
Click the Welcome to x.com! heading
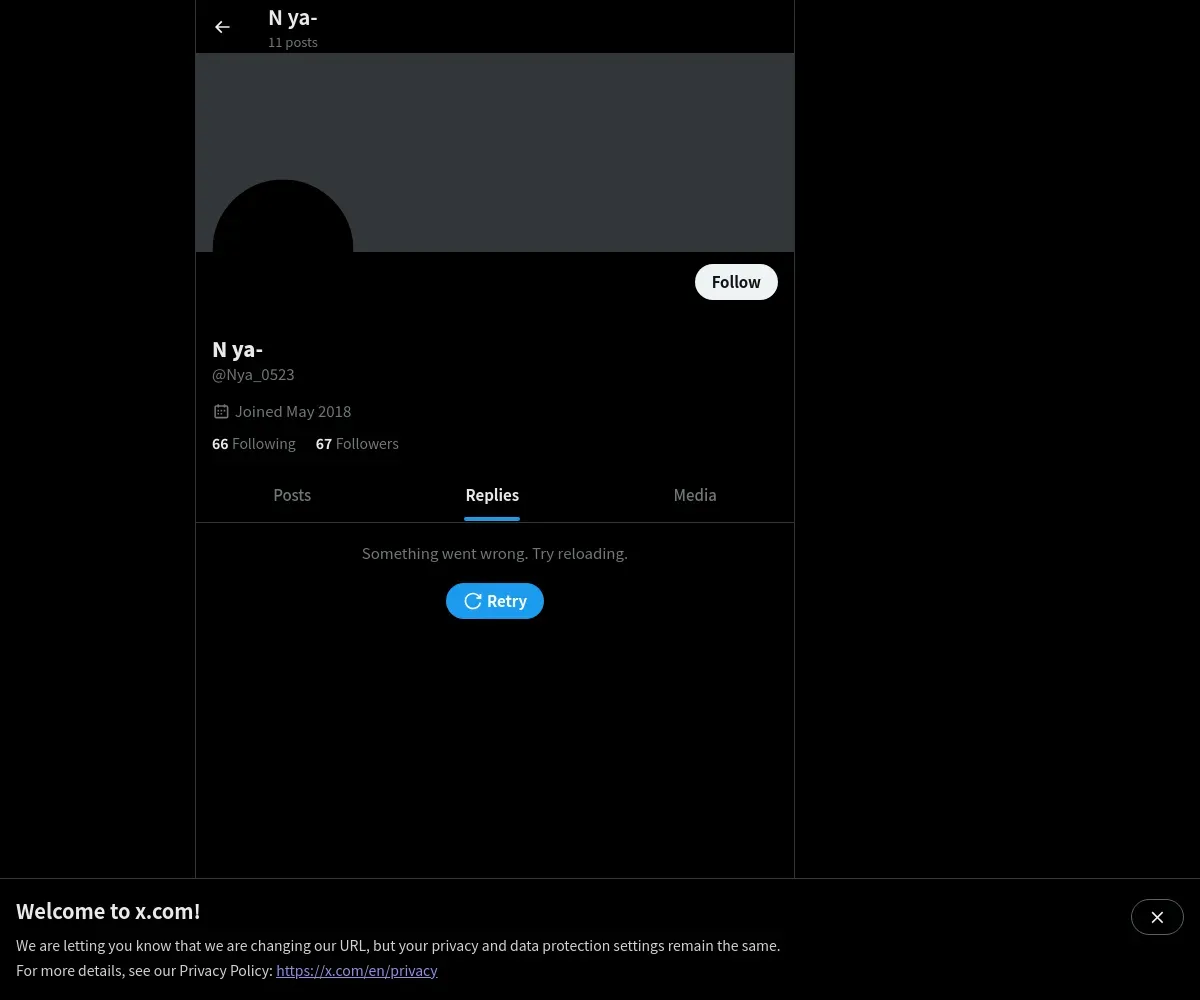[108, 911]
